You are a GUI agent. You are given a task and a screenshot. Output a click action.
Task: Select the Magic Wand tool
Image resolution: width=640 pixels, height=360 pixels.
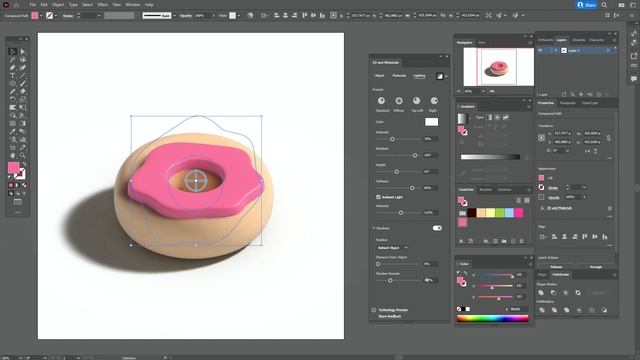tap(12, 60)
